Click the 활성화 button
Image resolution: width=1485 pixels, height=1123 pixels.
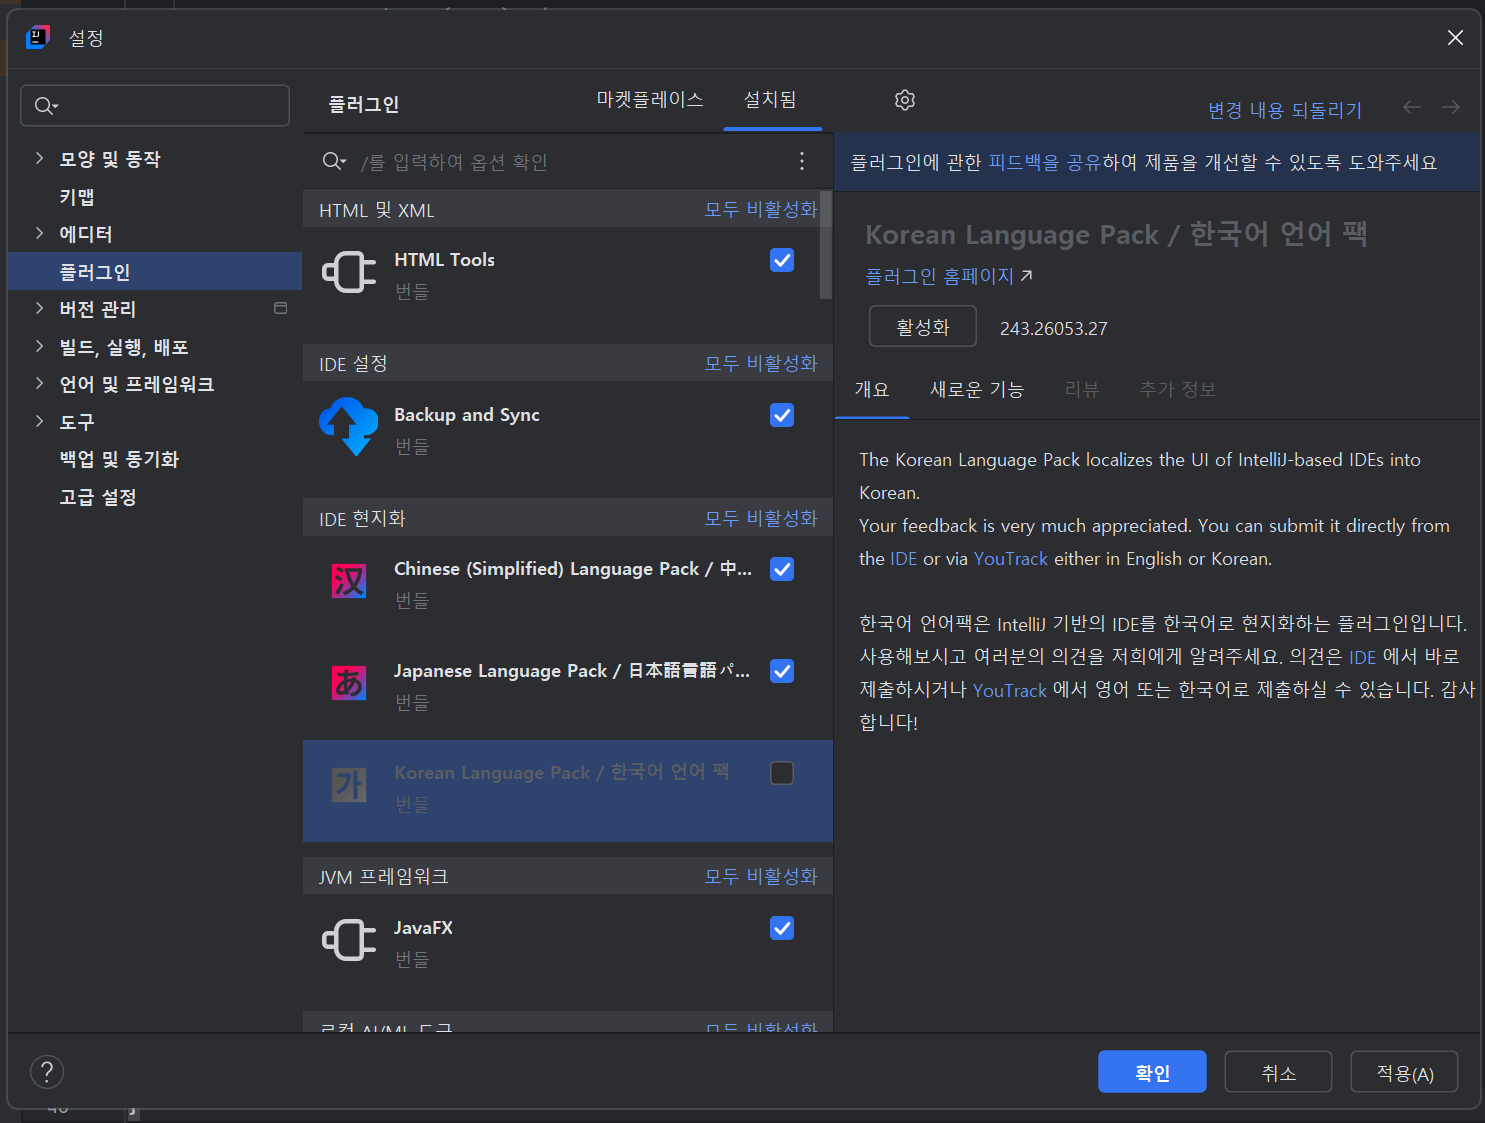[923, 326]
